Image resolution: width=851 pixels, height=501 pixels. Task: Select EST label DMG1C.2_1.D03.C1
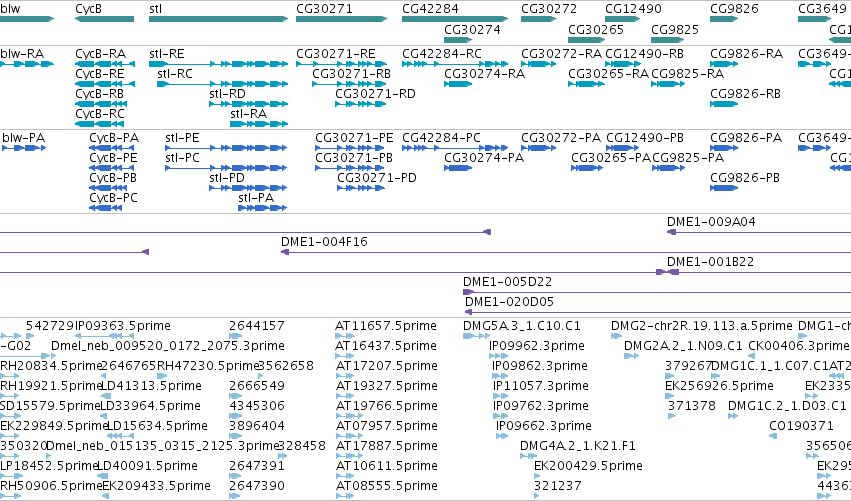(x=787, y=406)
